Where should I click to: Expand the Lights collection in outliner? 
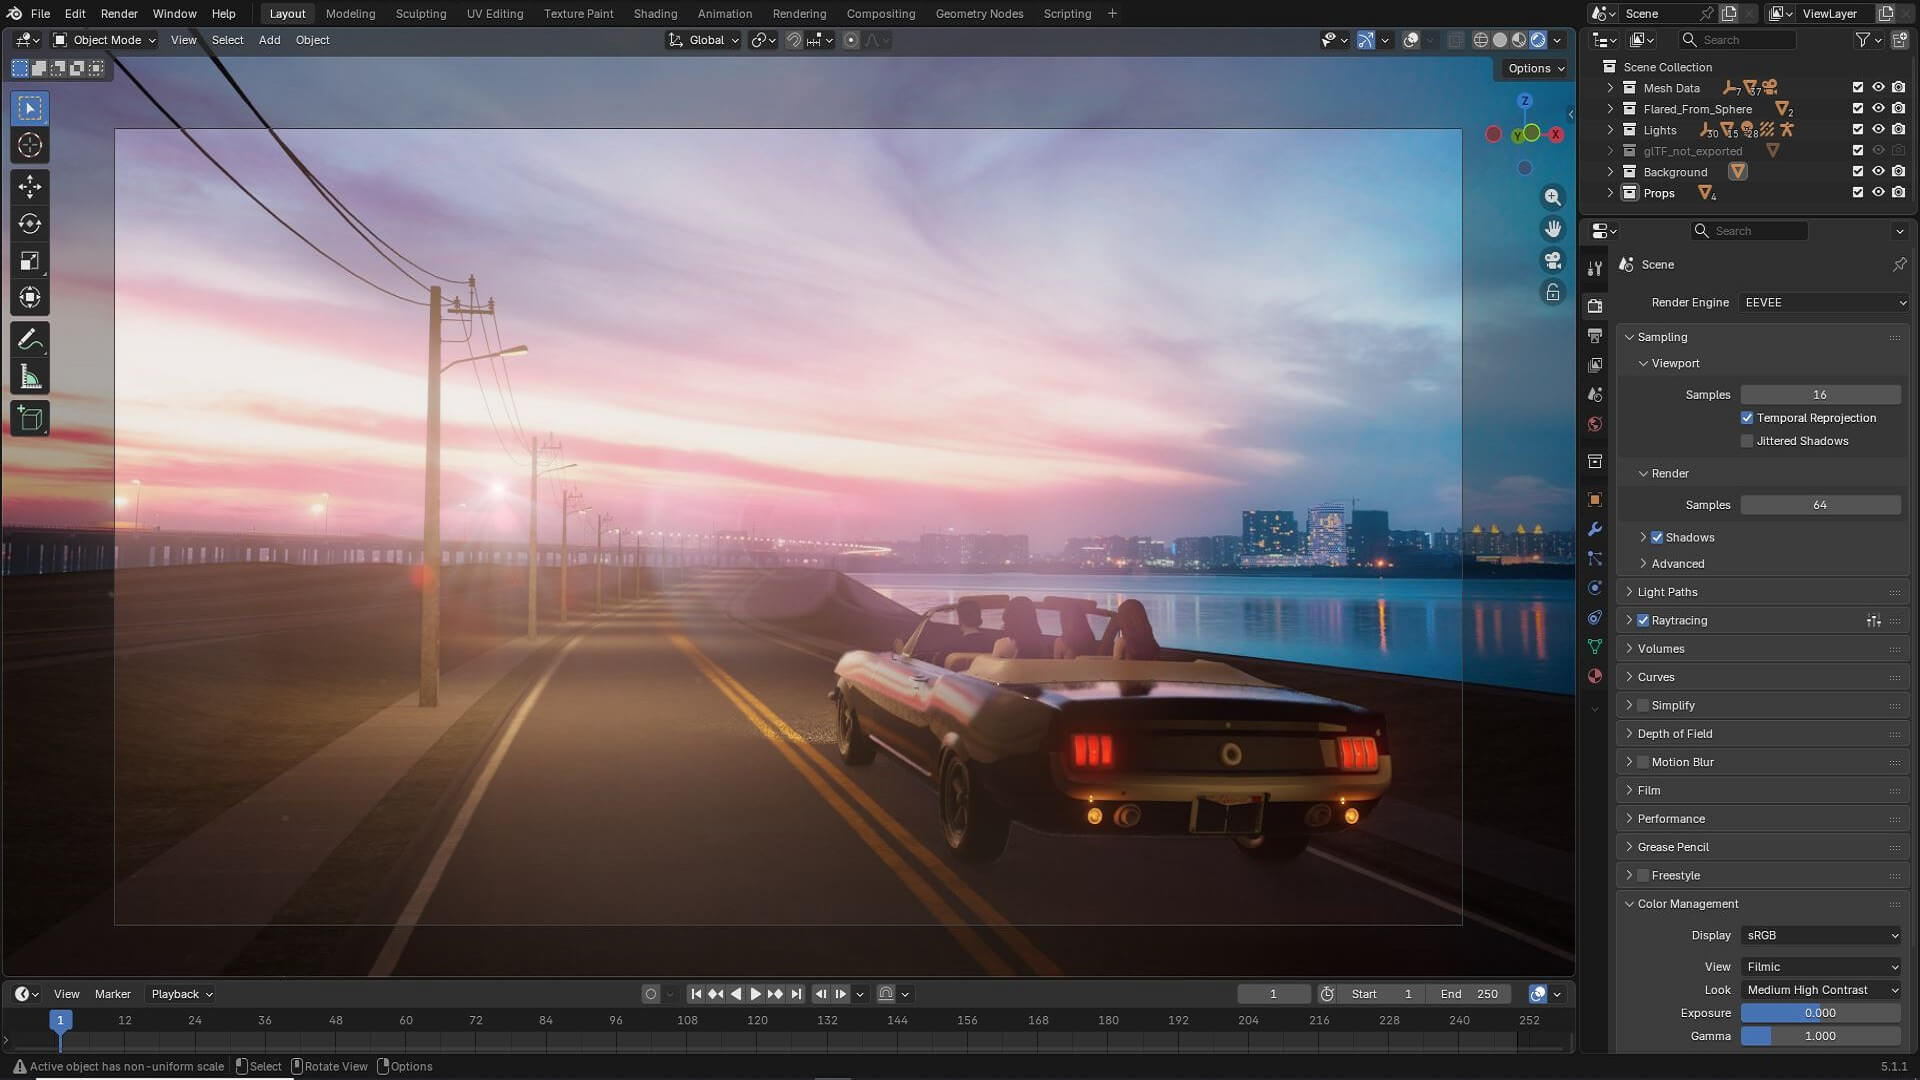(1610, 131)
